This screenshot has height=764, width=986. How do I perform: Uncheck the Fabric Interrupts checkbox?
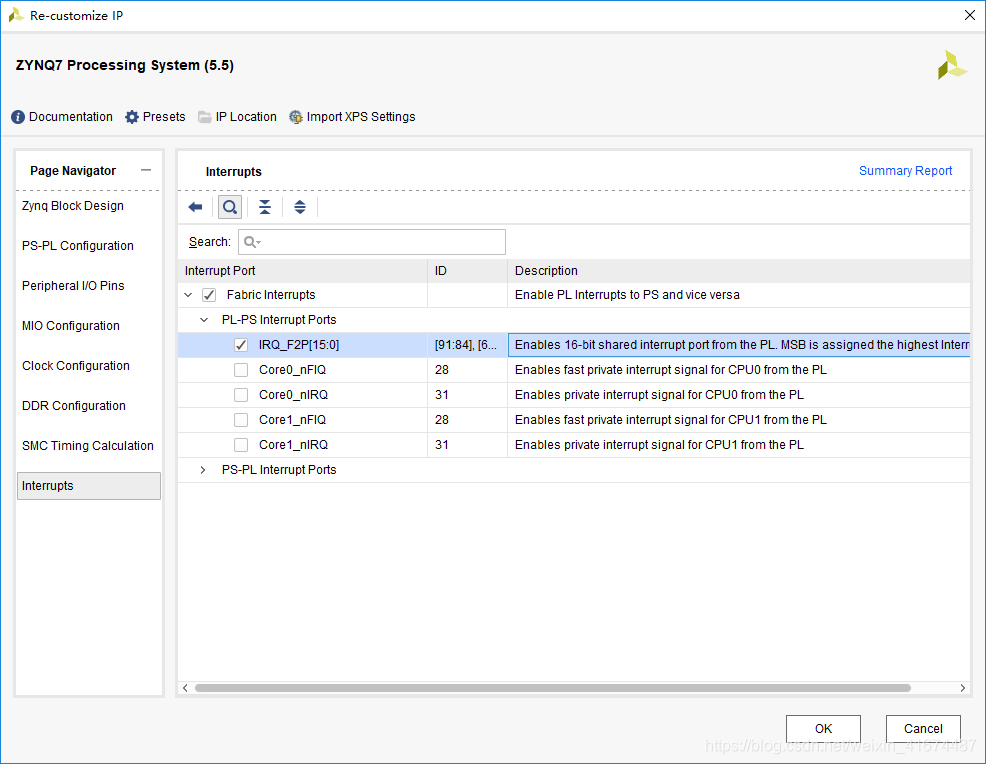click(209, 295)
